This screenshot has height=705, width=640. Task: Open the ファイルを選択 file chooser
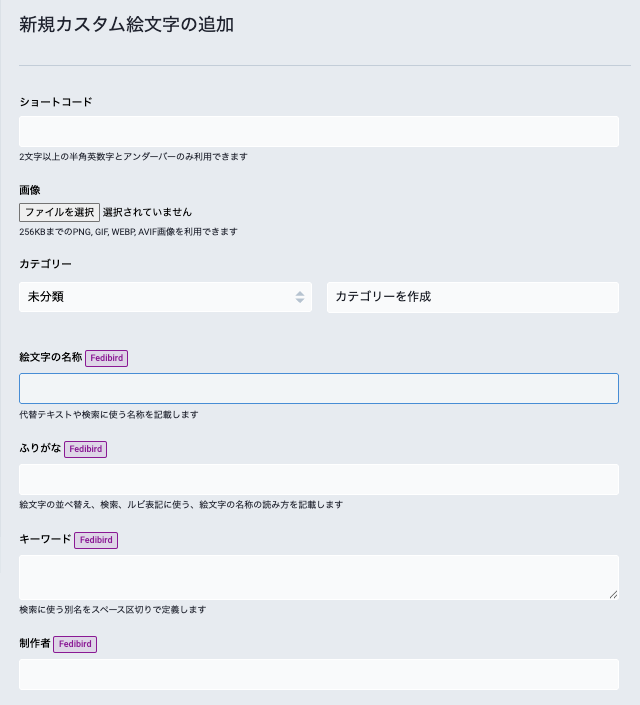pyautogui.click(x=59, y=212)
